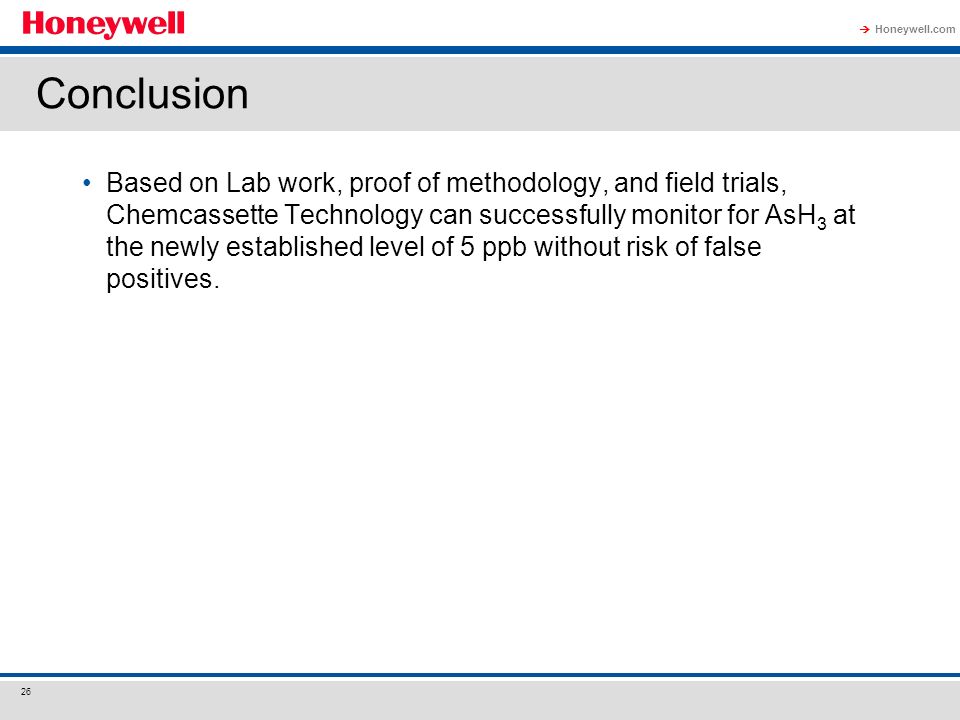Select the word Technology in second line

click(353, 215)
